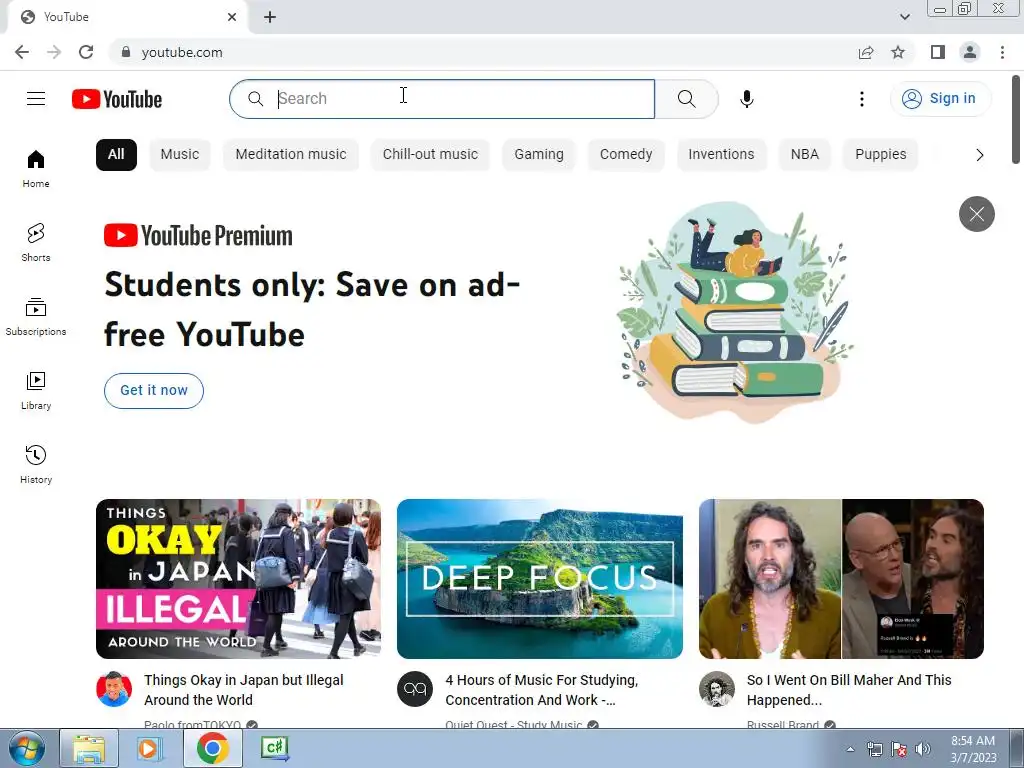Toggle the browser side panel
The height and width of the screenshot is (768, 1024).
click(938, 52)
